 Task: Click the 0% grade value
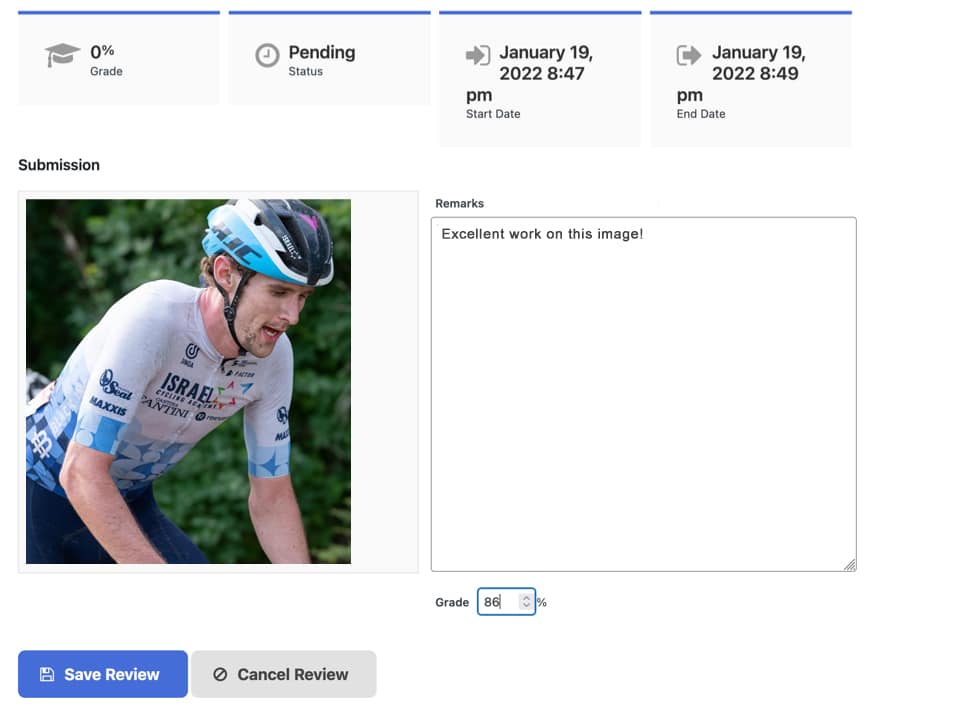102,51
